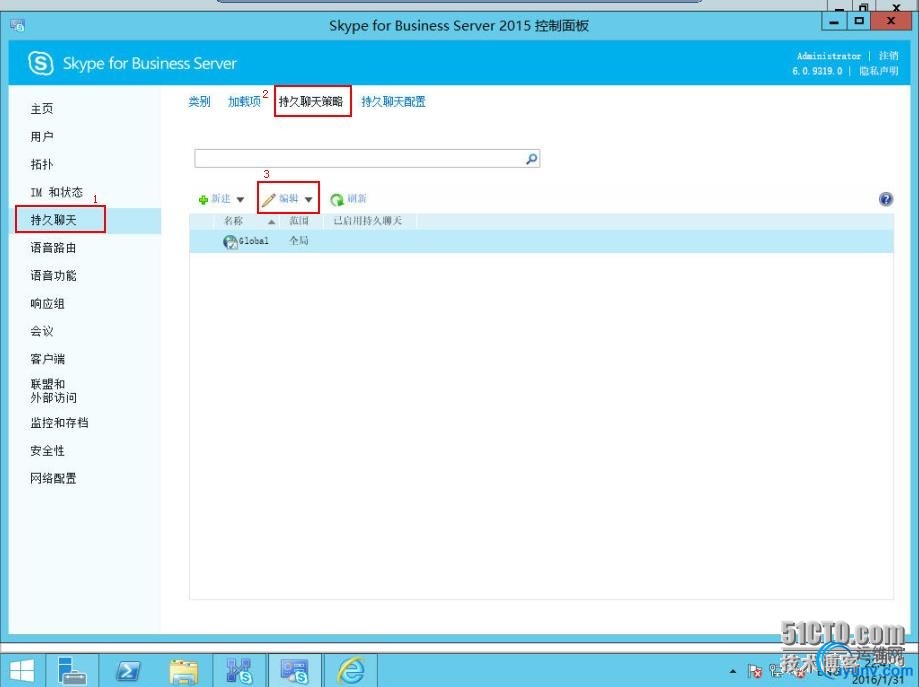Go to 主页 in the sidebar

[42, 108]
